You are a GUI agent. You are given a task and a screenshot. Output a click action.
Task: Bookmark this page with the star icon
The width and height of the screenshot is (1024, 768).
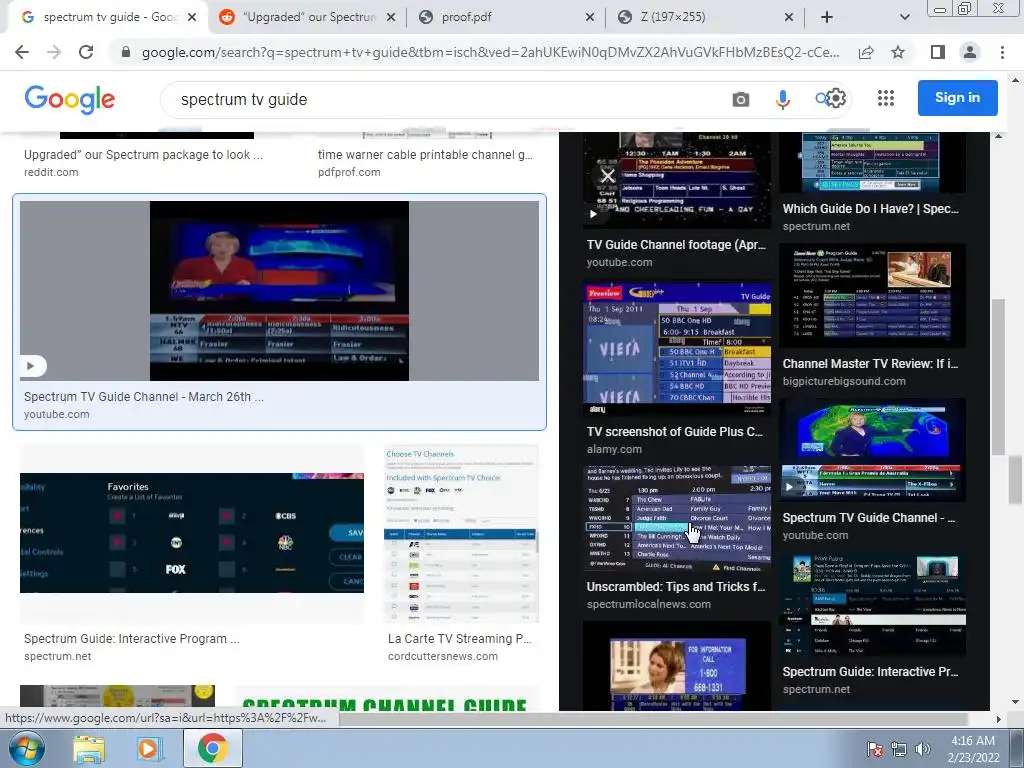(x=898, y=52)
